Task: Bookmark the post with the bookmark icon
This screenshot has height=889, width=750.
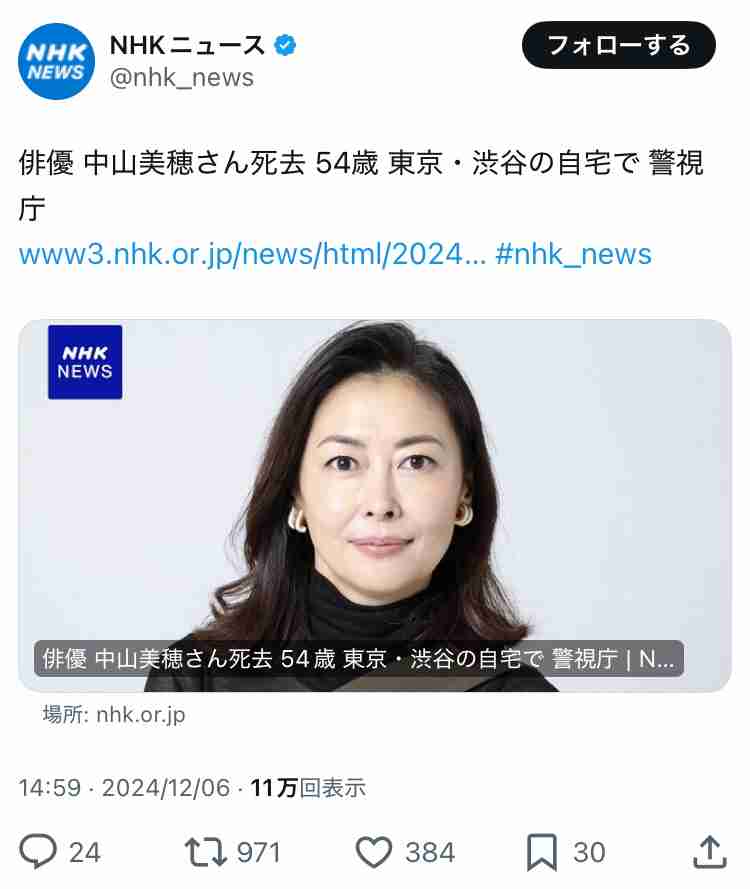Action: point(542,852)
